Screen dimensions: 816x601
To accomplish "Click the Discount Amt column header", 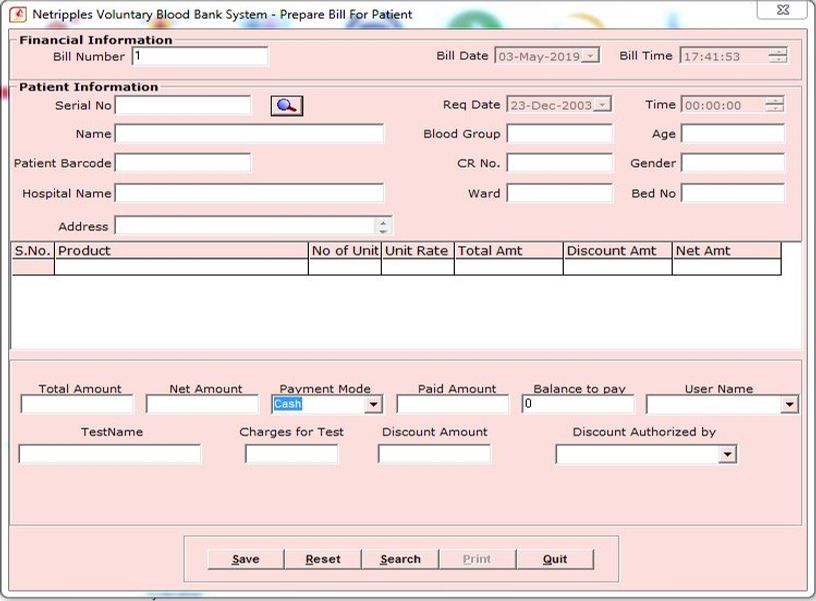I will click(x=618, y=251).
